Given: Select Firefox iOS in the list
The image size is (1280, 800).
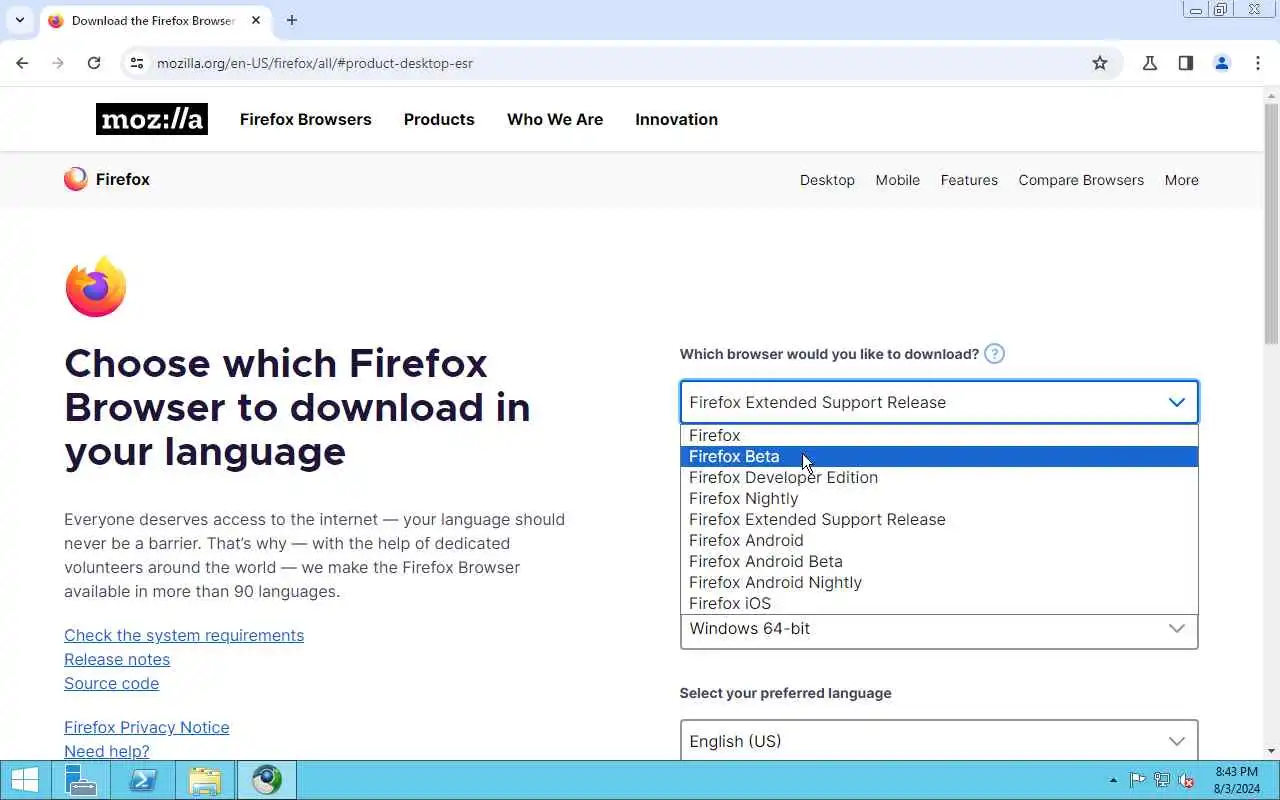Looking at the screenshot, I should (939, 603).
